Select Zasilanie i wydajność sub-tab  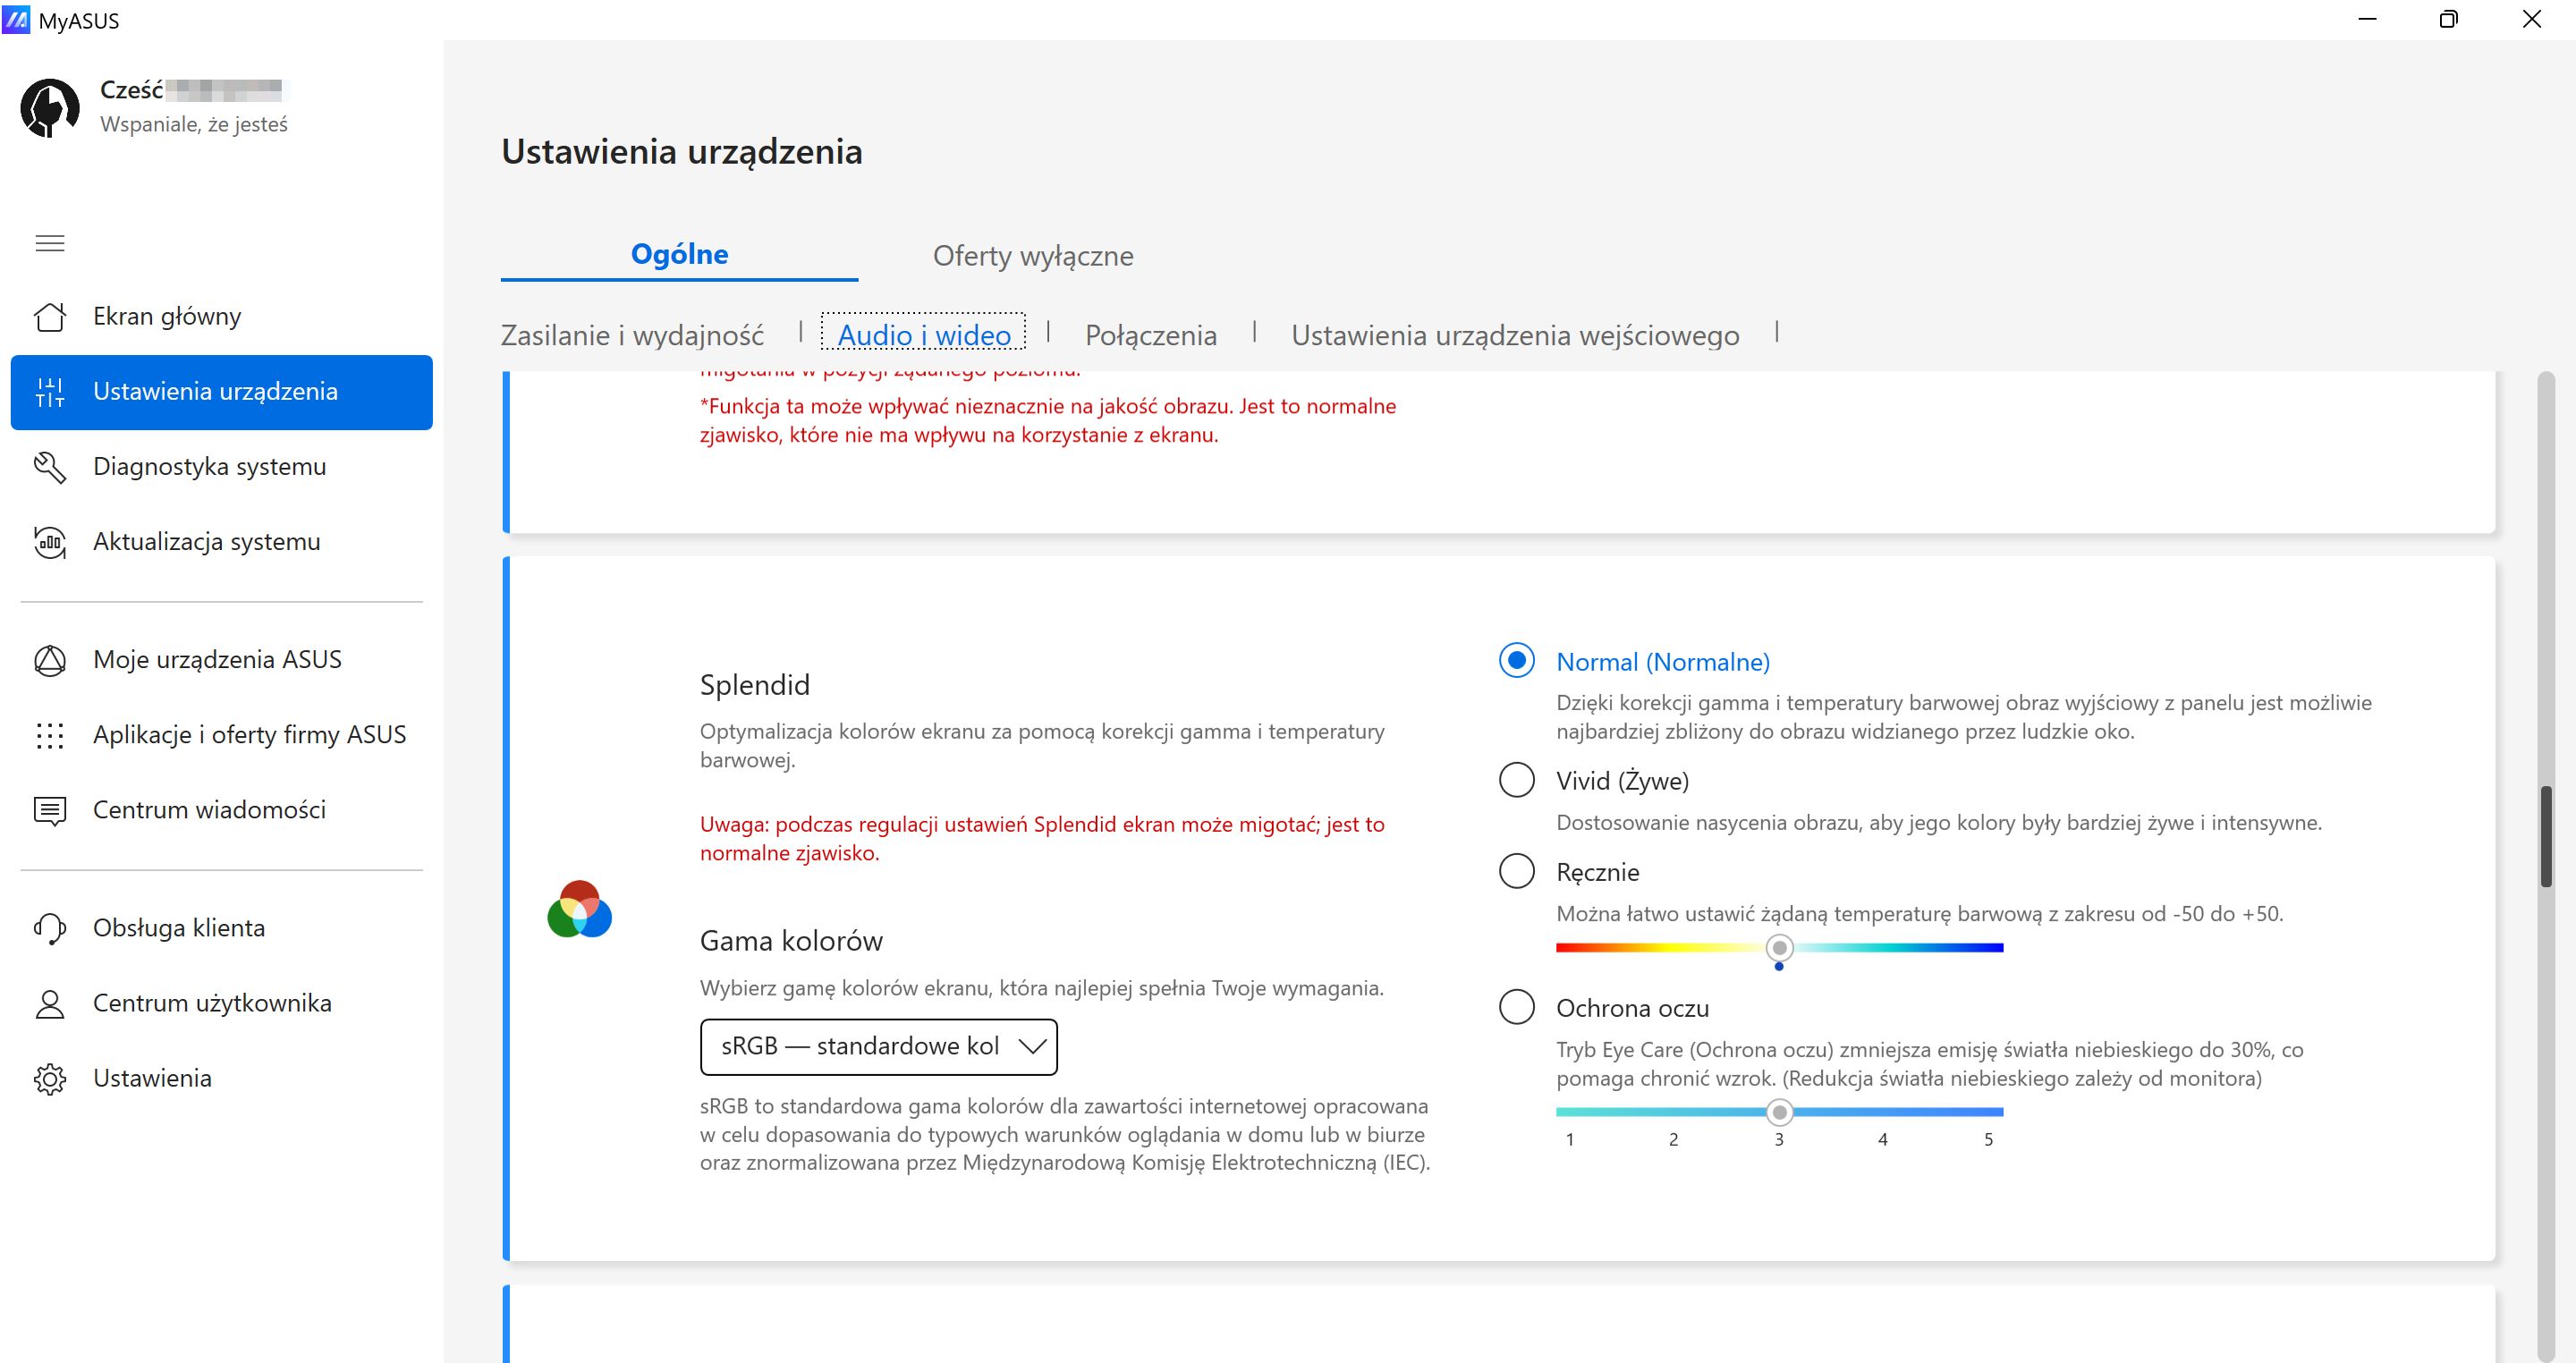coord(632,335)
